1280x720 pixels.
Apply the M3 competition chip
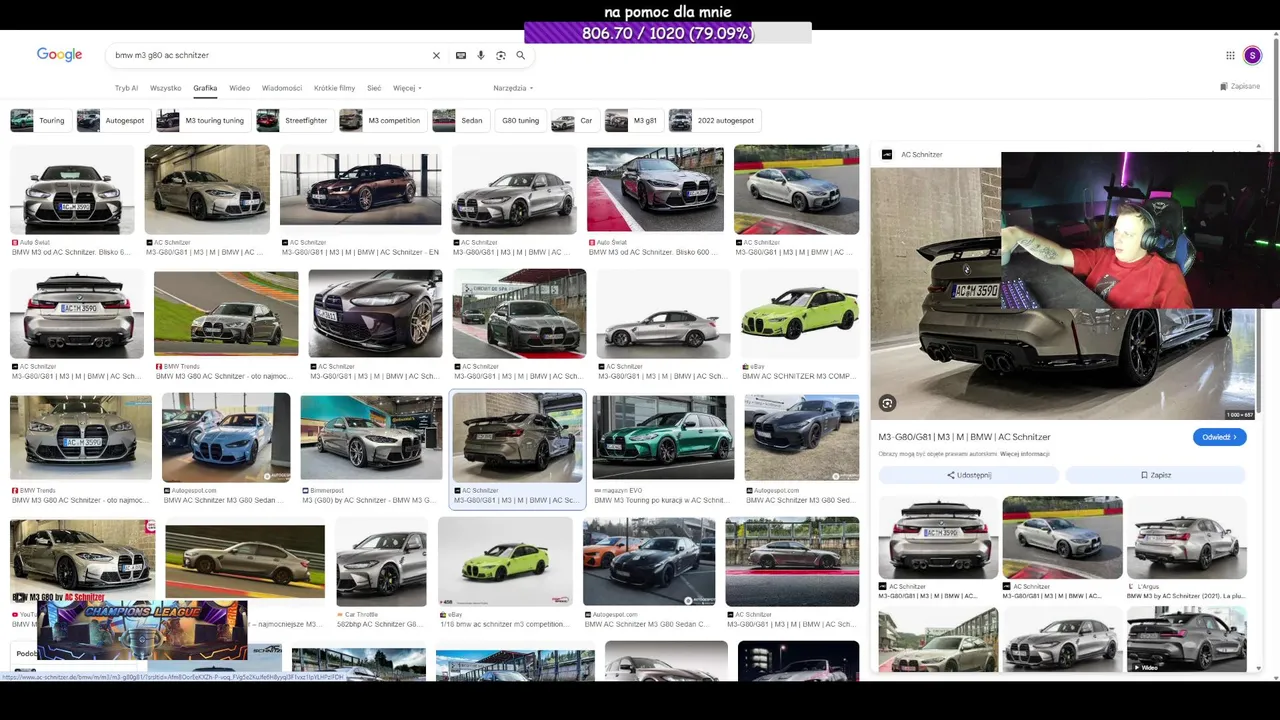click(x=381, y=121)
